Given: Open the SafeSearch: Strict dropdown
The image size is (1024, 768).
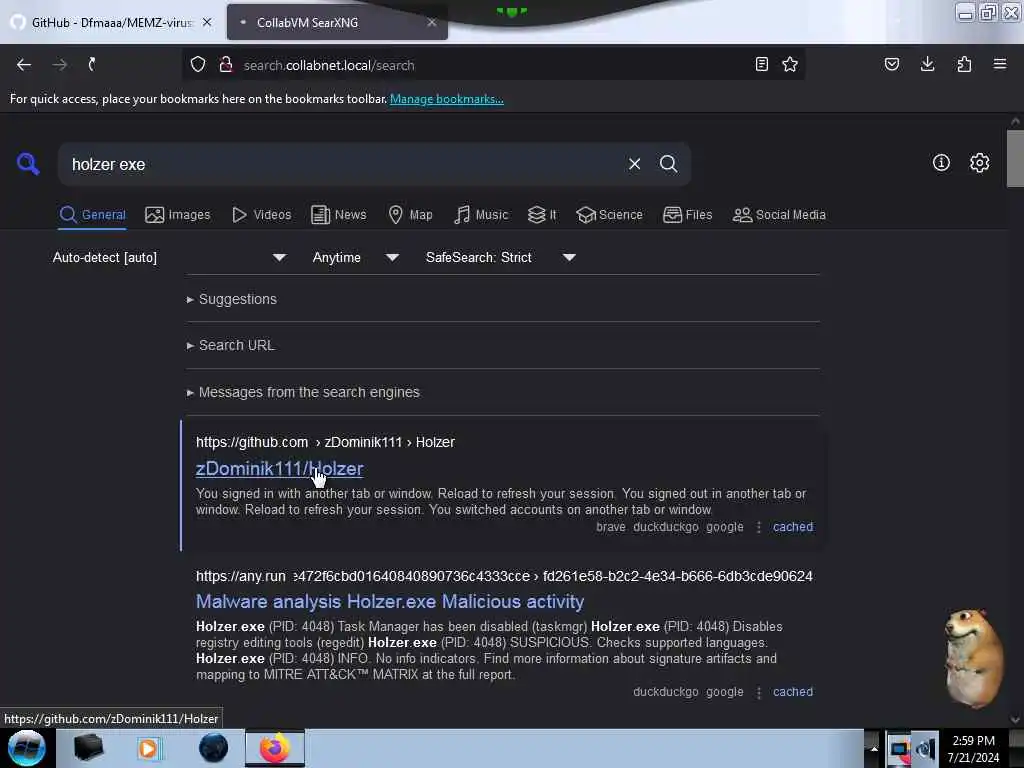Looking at the screenshot, I should tap(500, 257).
